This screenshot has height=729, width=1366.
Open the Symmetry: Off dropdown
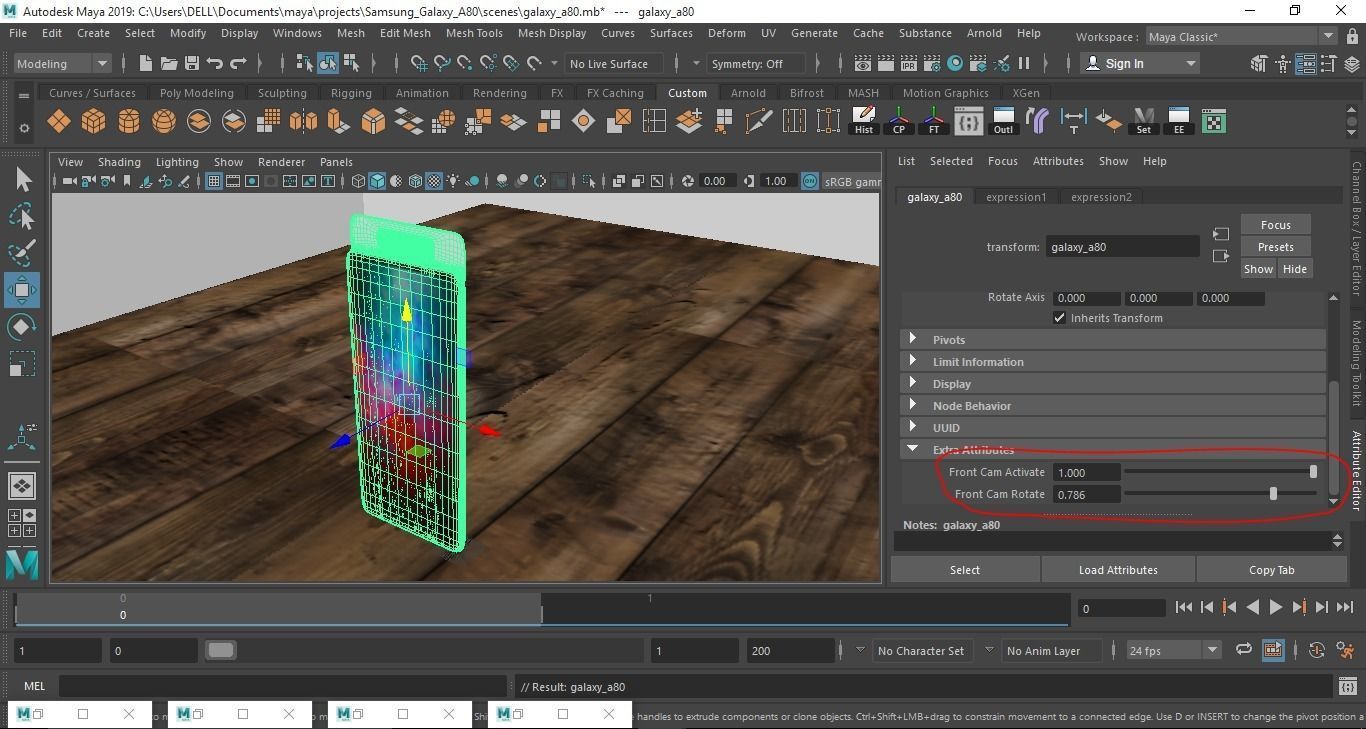point(756,64)
